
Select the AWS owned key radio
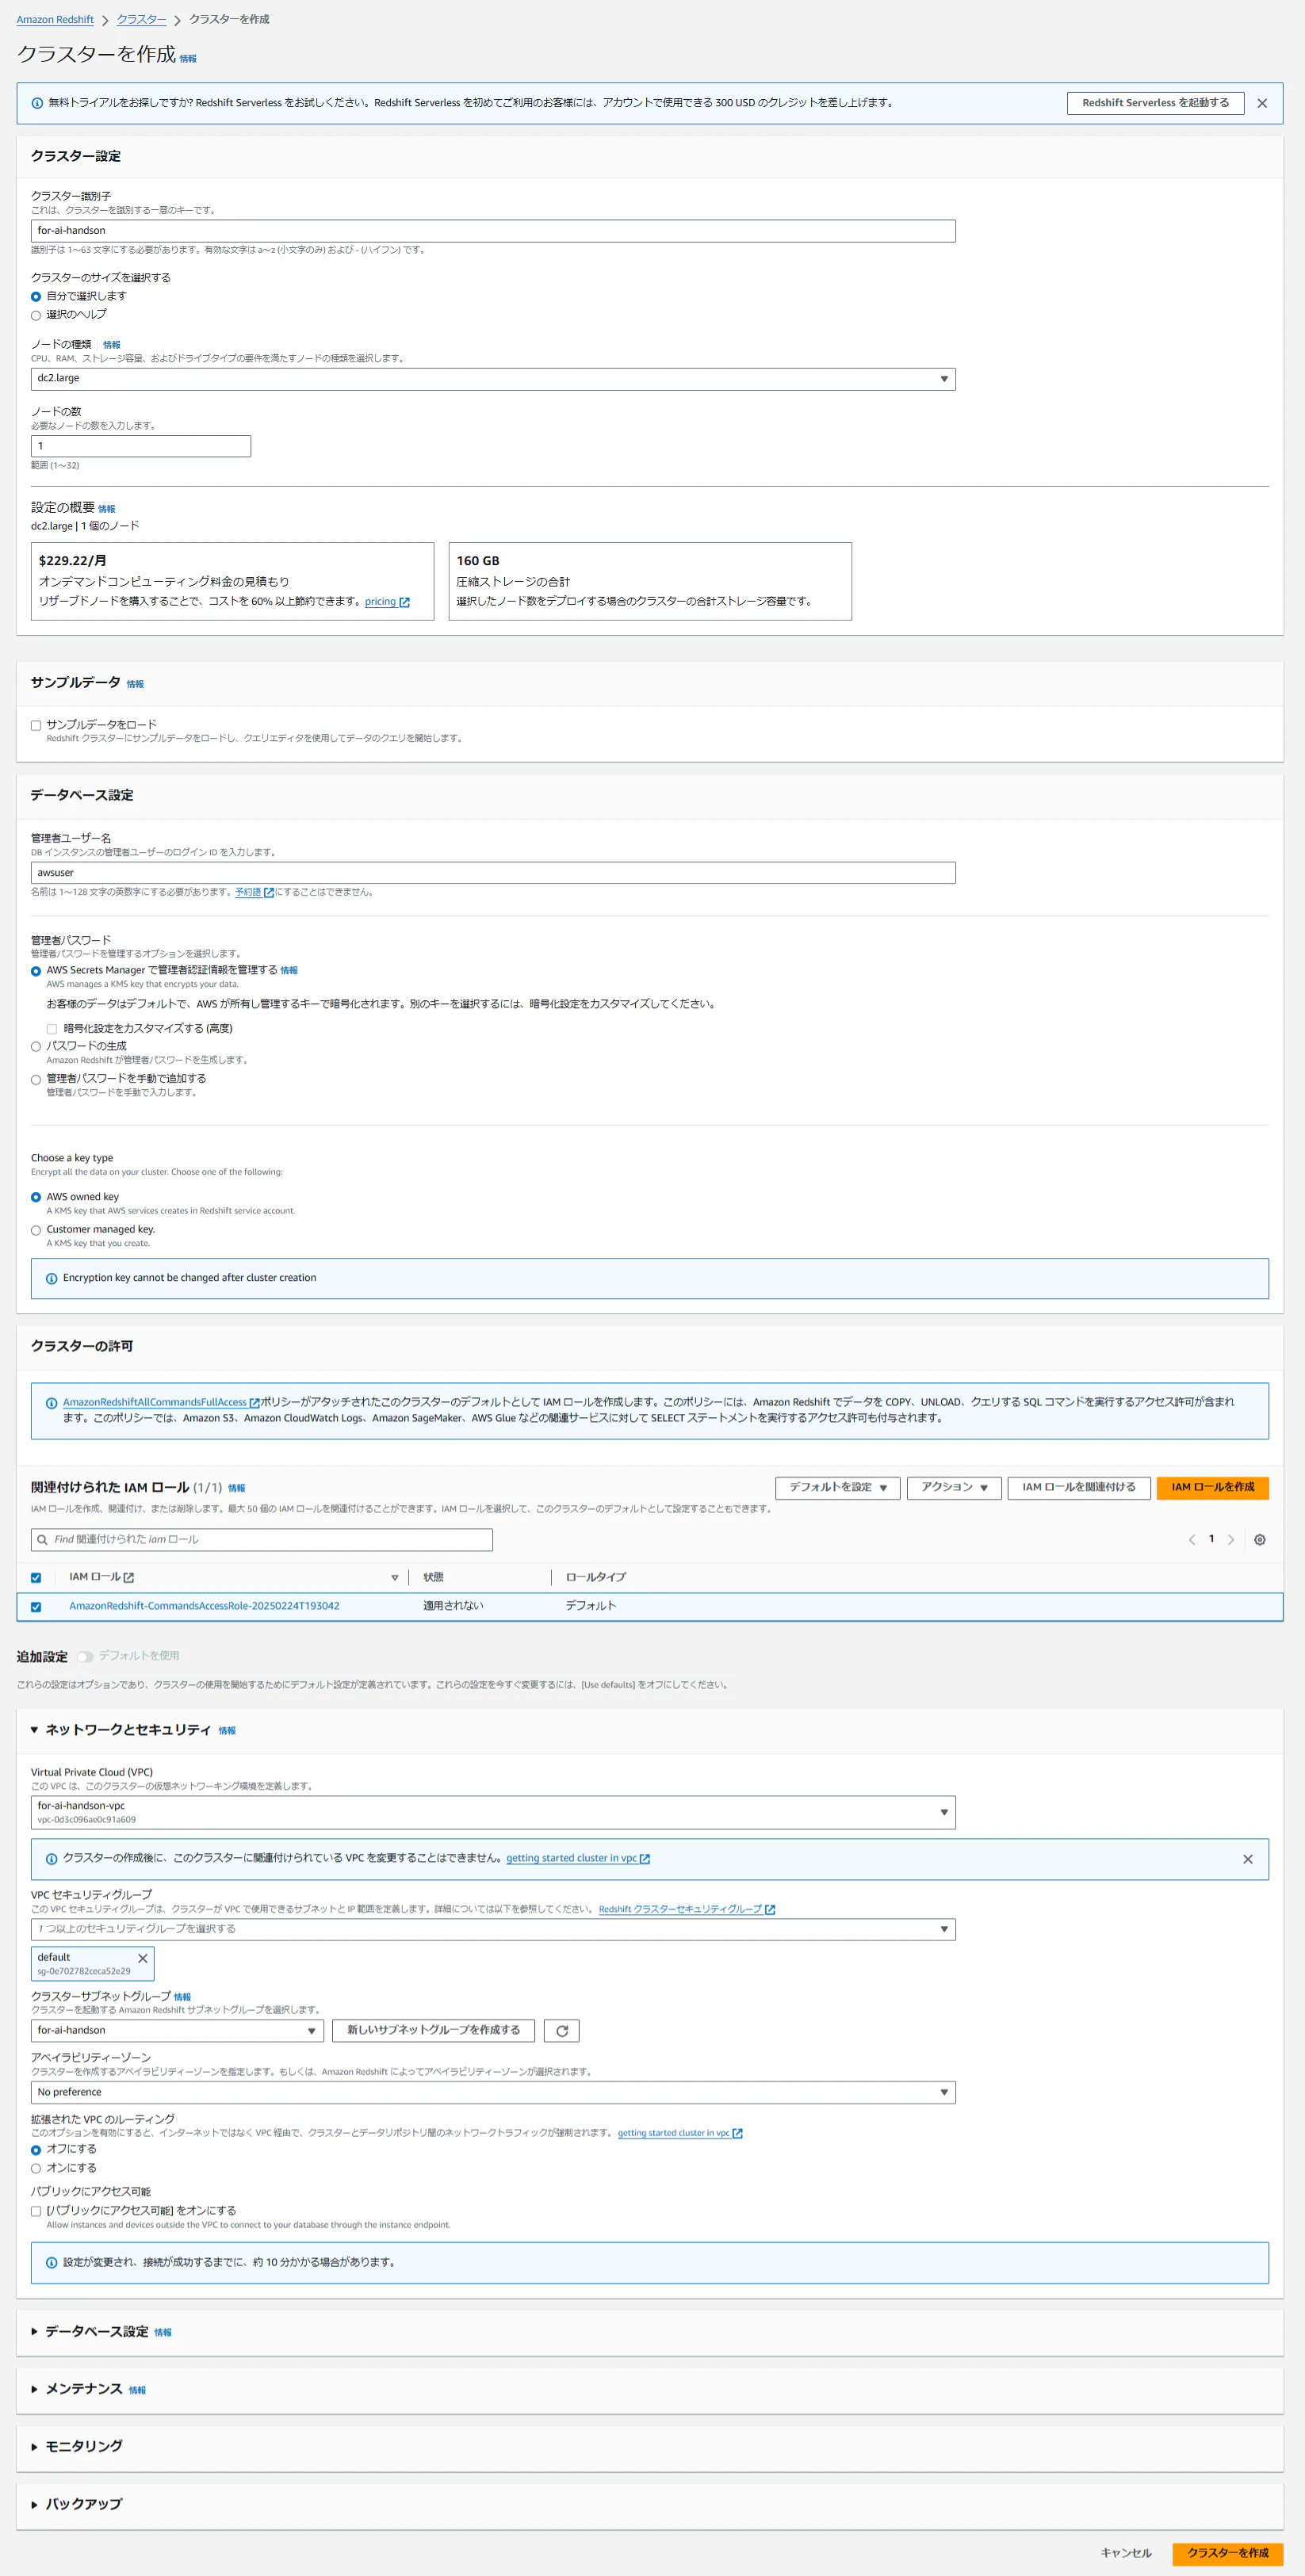click(x=36, y=1198)
